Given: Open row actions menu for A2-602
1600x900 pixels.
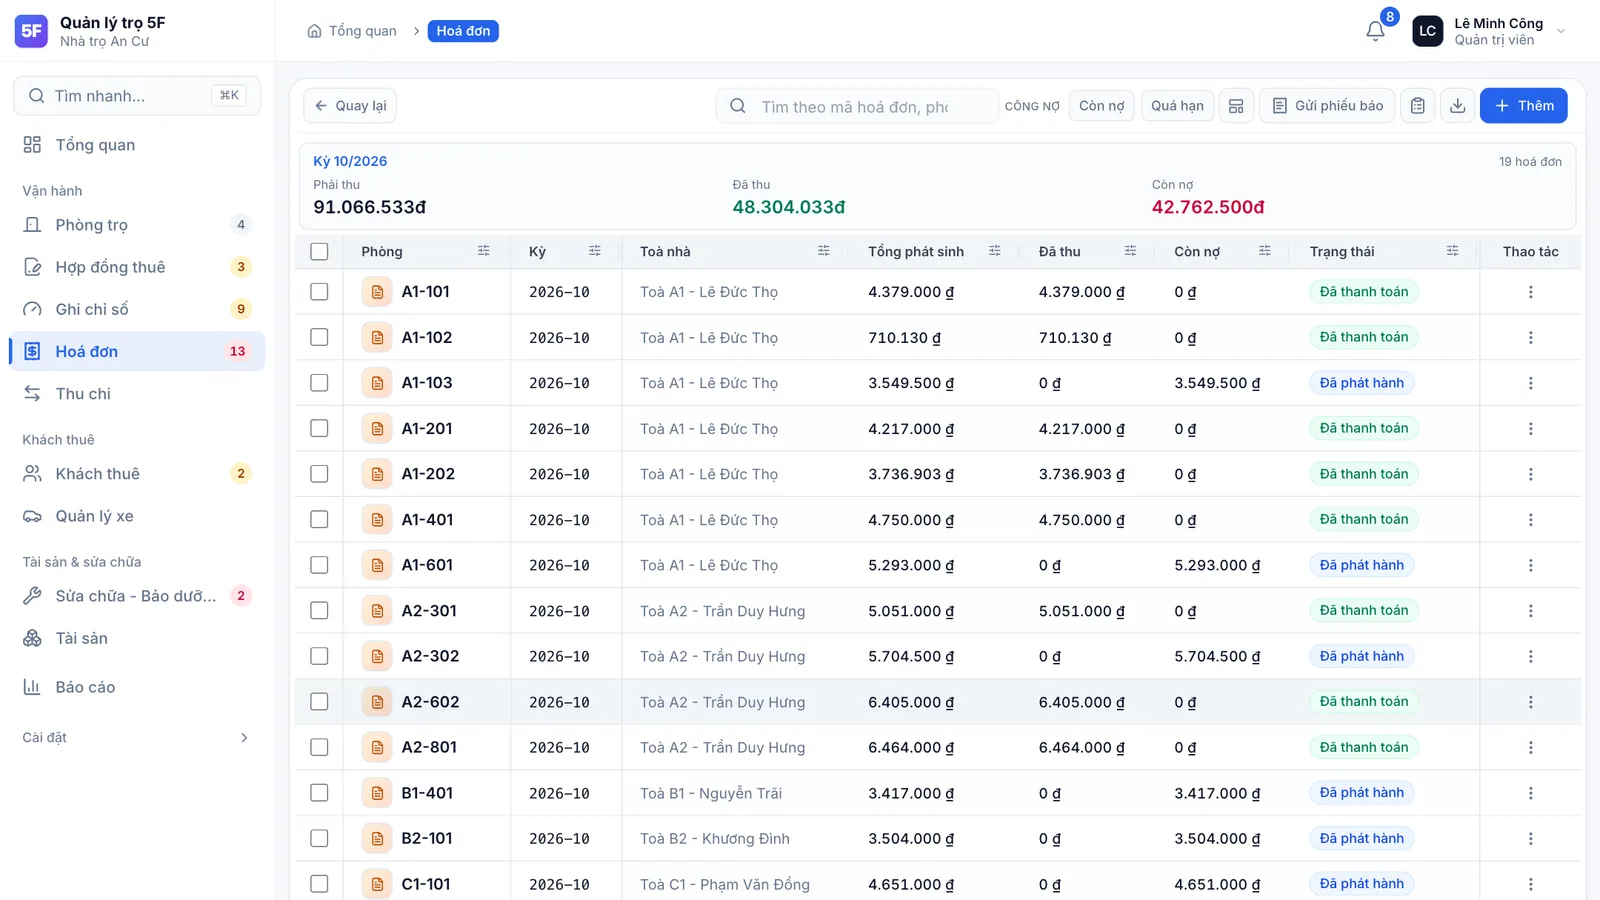Looking at the screenshot, I should coord(1530,702).
